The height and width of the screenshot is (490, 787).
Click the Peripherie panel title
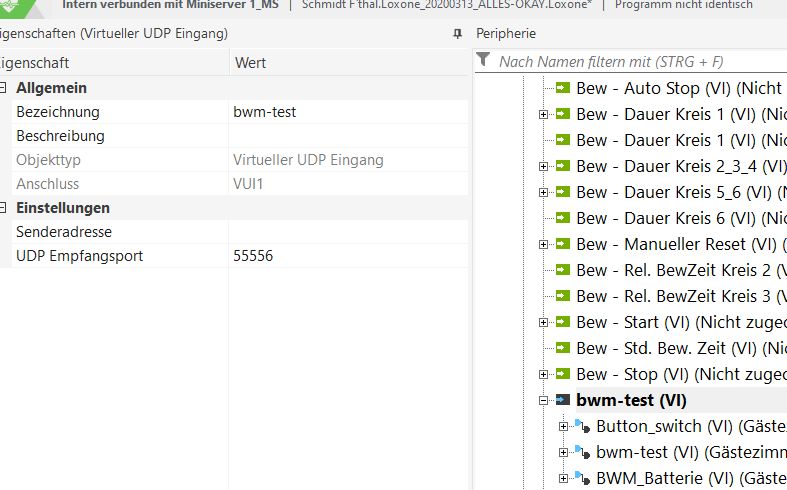506,34
